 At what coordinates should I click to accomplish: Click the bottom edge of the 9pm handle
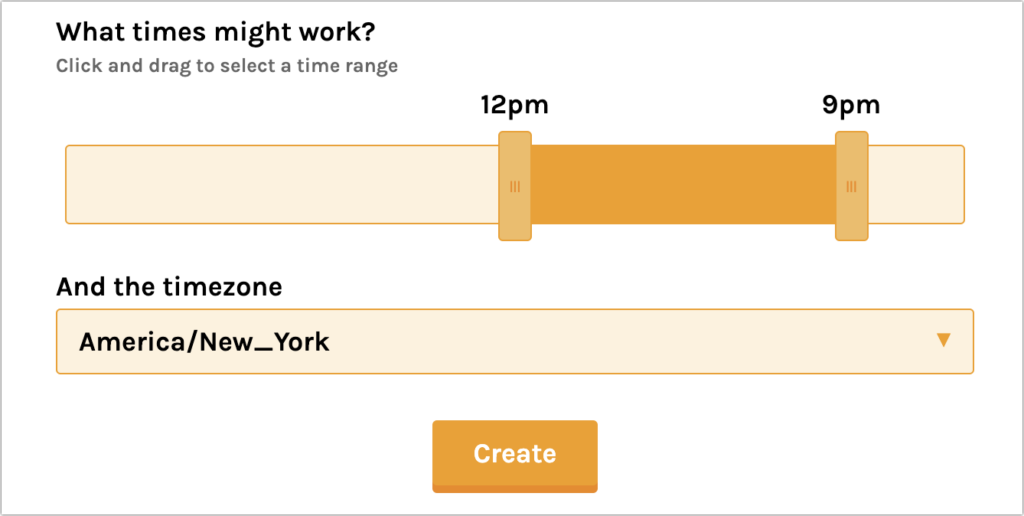[x=852, y=239]
